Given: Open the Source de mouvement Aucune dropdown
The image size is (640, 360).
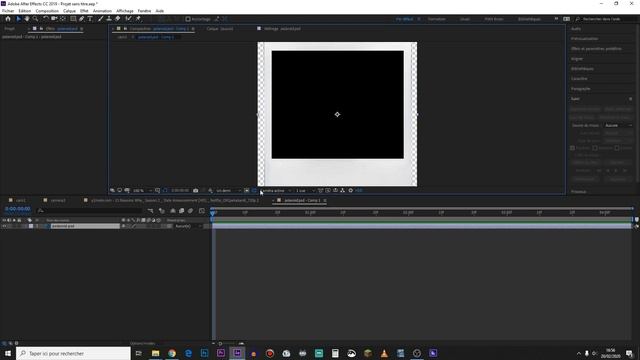Looking at the screenshot, I should pos(618,125).
